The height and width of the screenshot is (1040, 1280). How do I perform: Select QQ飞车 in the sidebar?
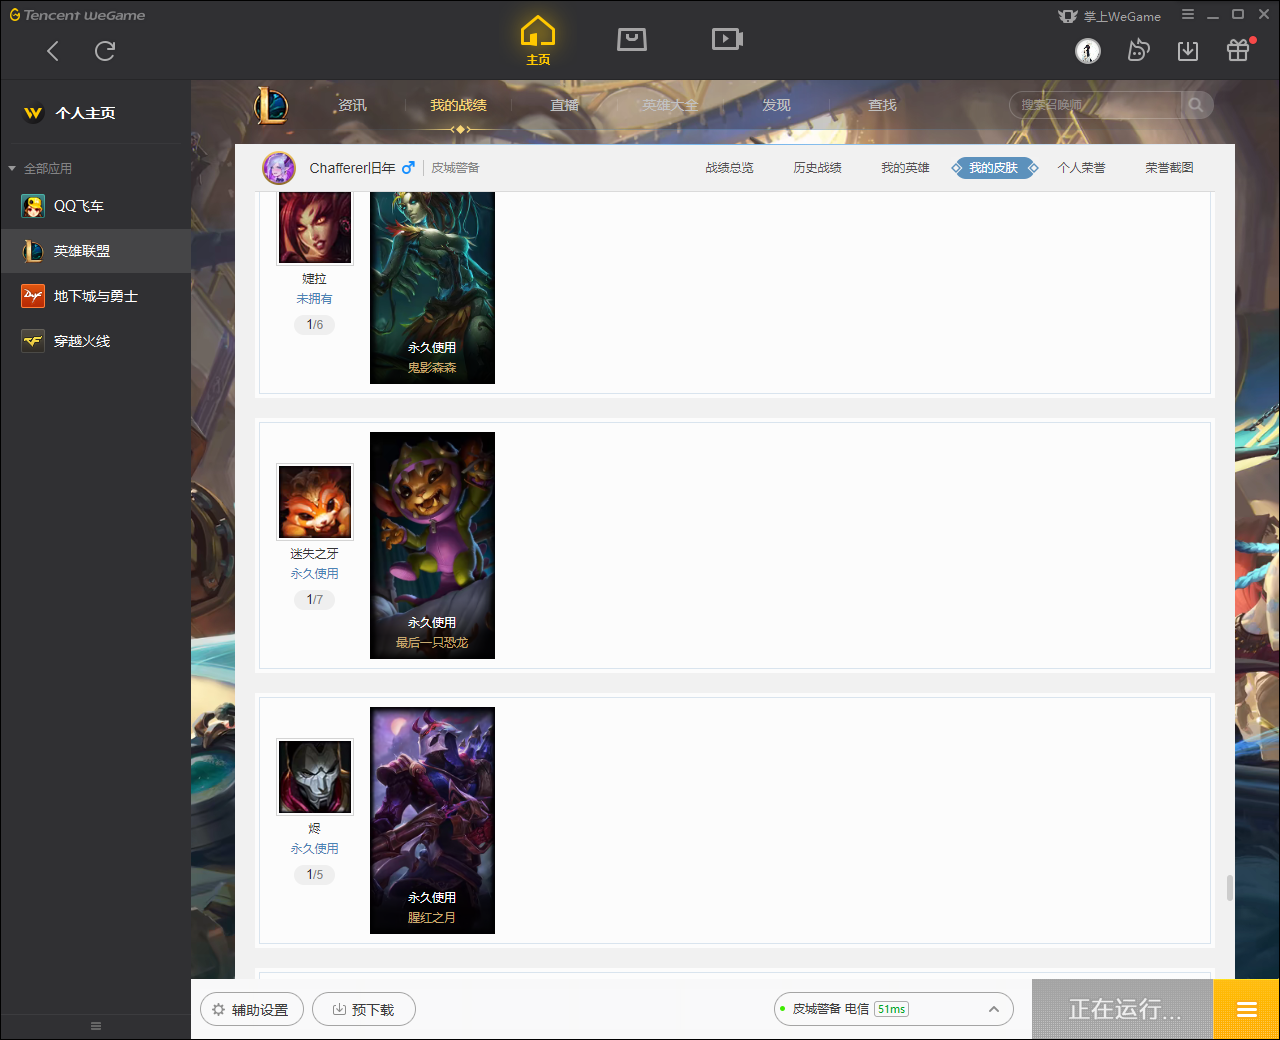point(96,206)
